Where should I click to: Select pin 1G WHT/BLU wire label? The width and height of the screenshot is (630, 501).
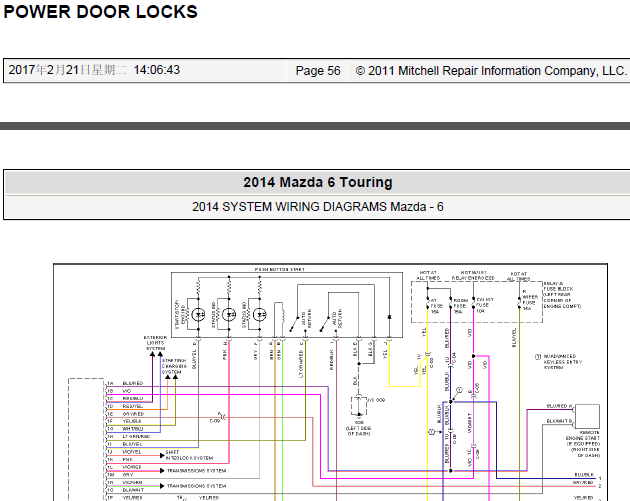[x=133, y=429]
